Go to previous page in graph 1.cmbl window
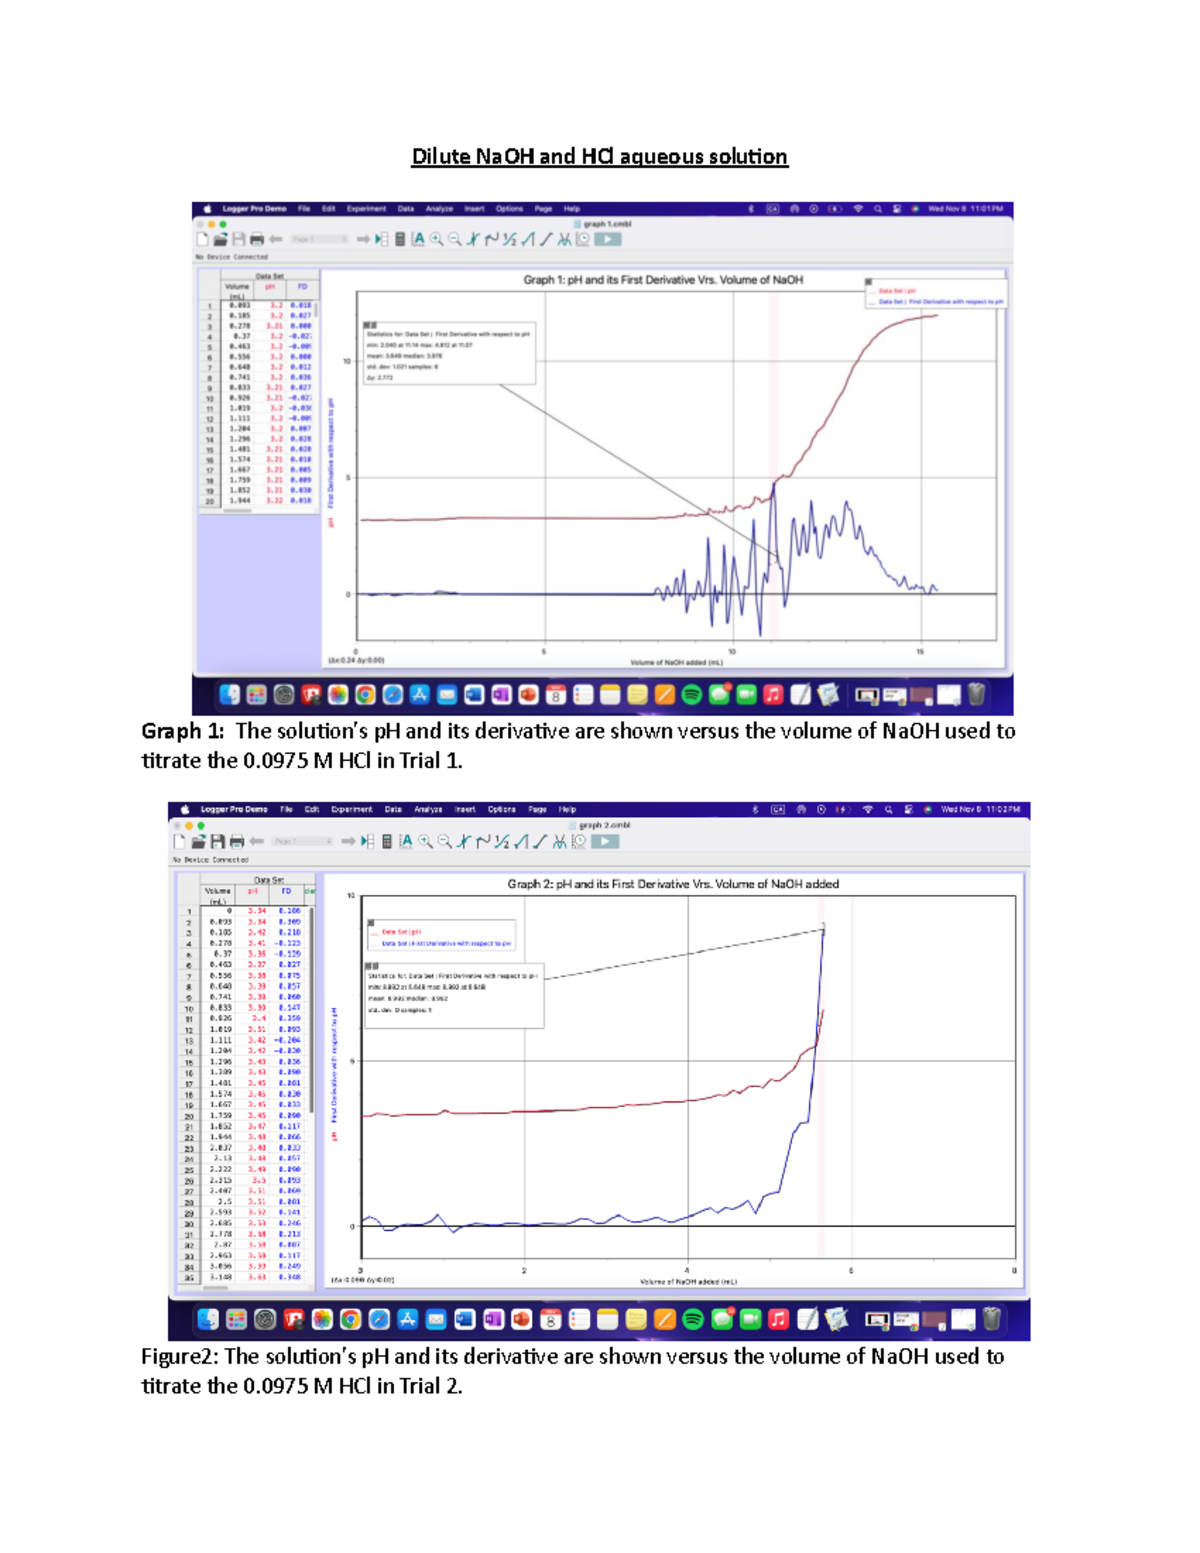The width and height of the screenshot is (1200, 1553). click(275, 240)
